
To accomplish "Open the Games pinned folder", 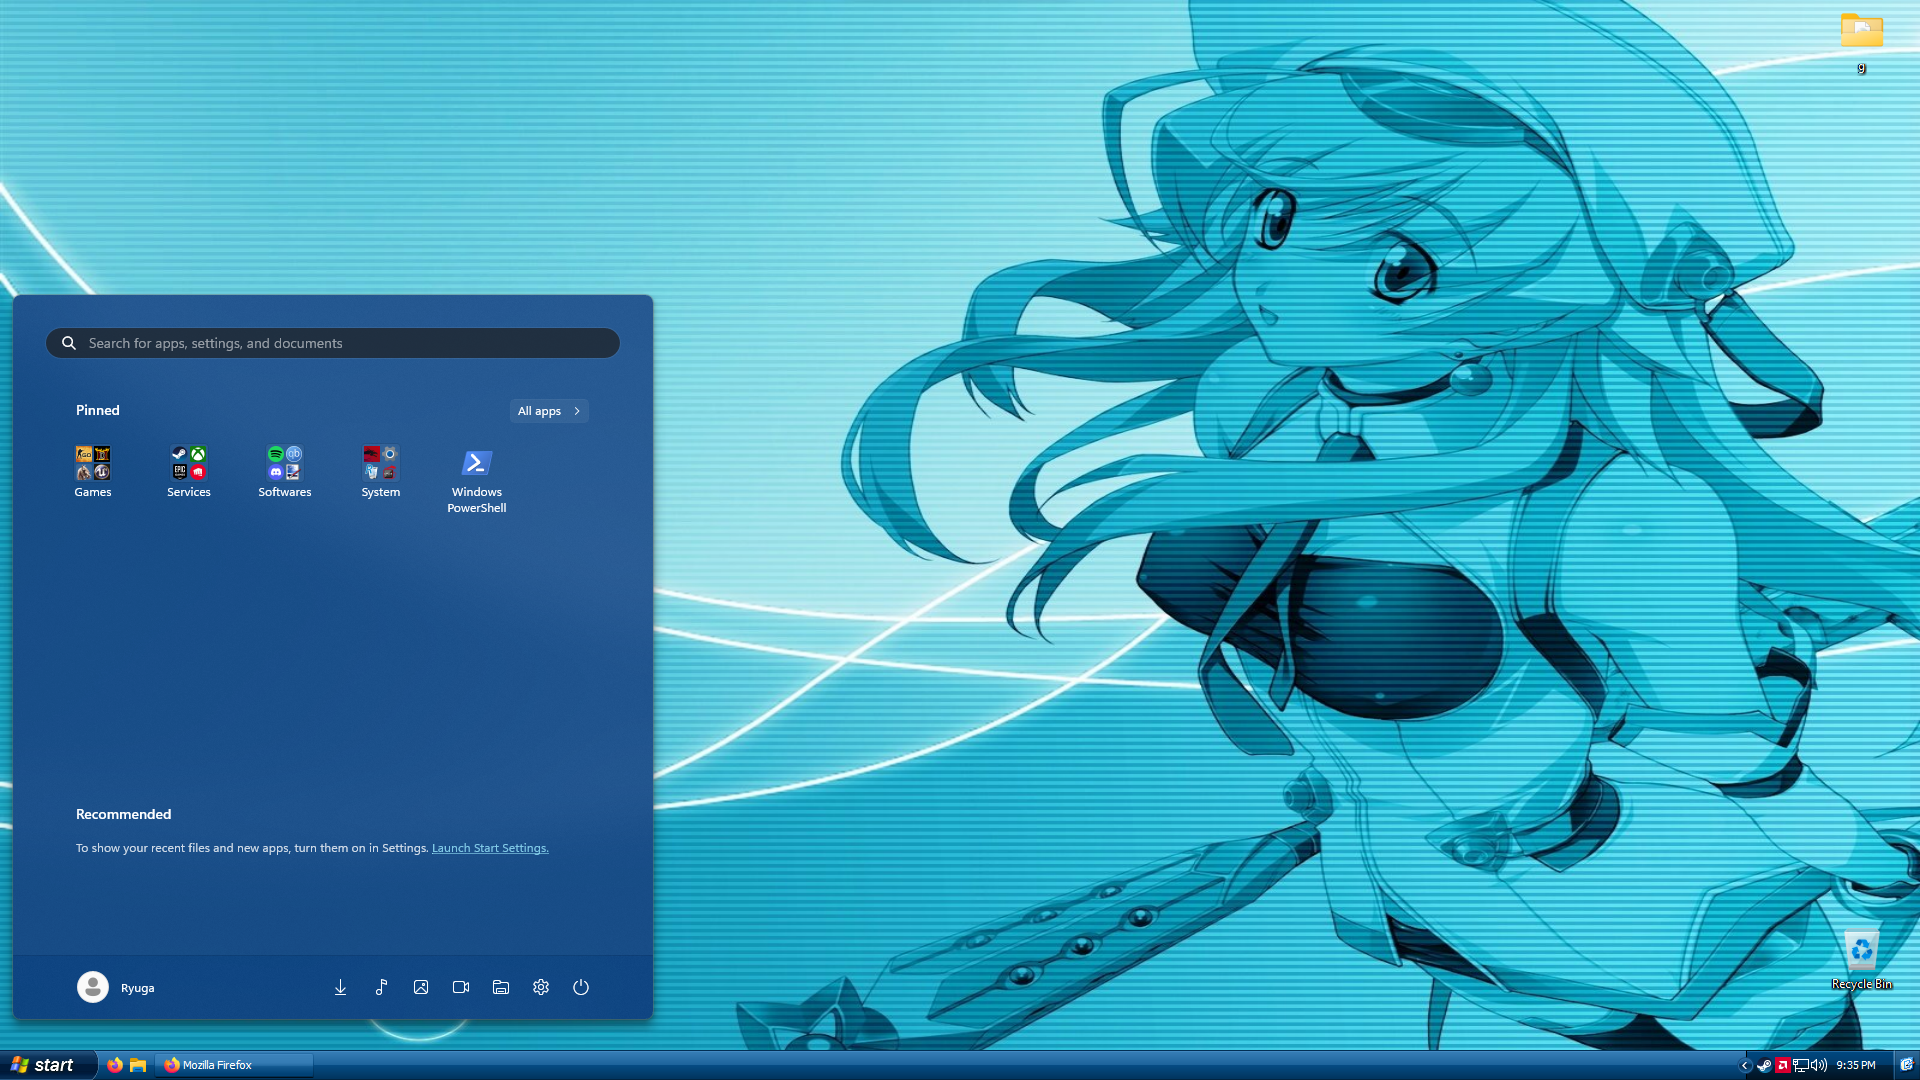I will point(93,471).
